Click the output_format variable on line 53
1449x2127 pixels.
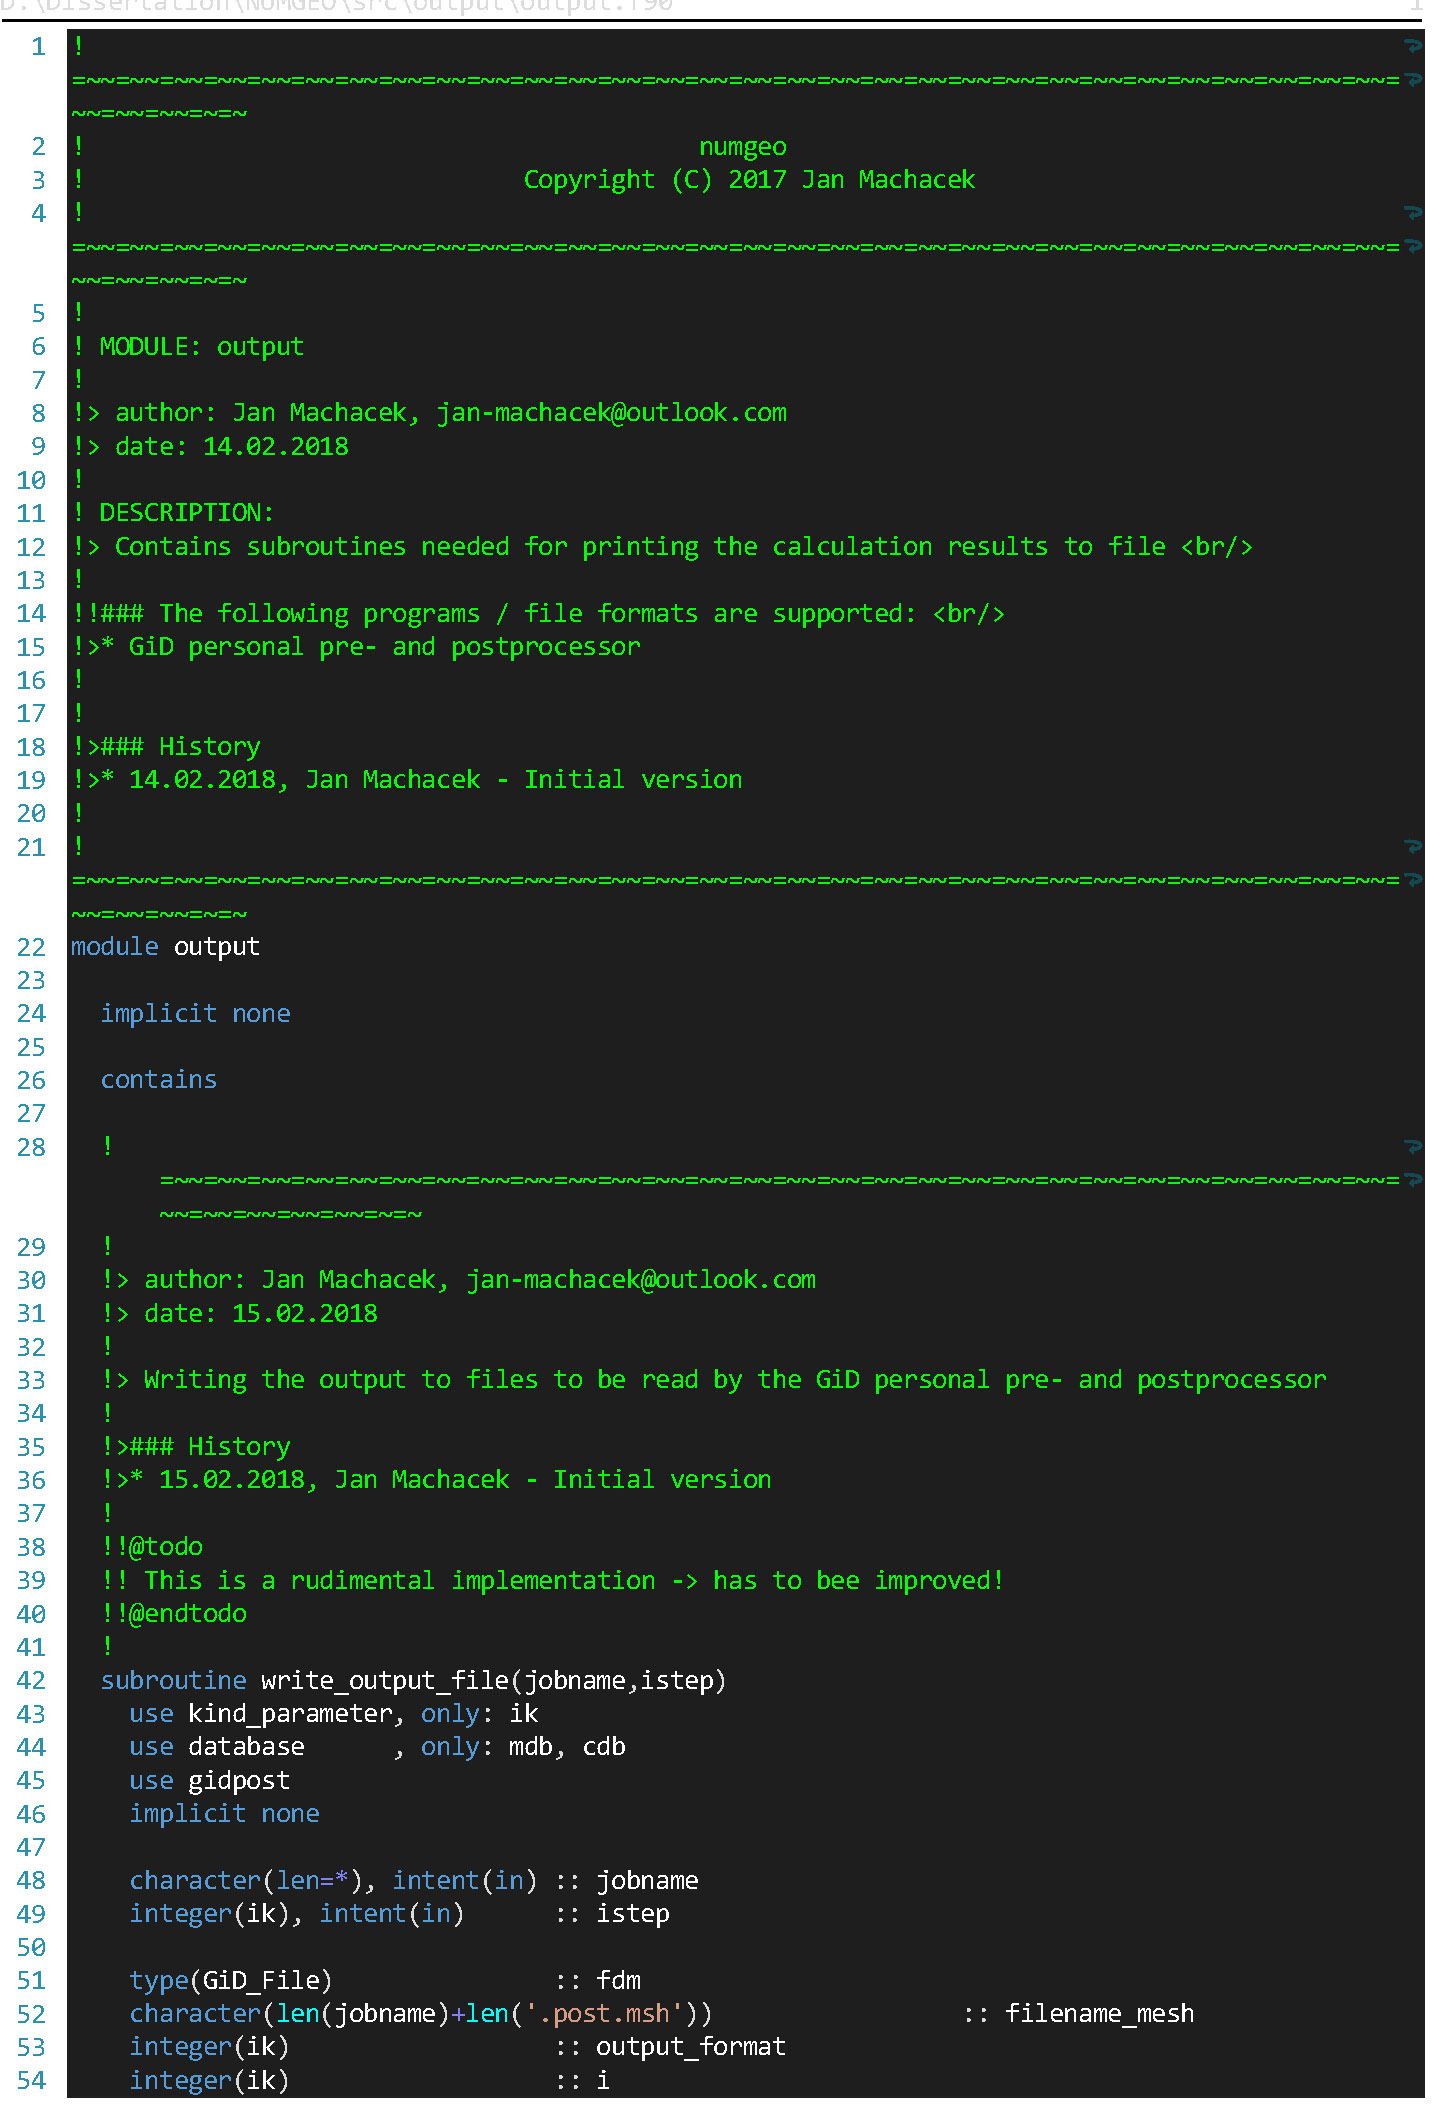click(690, 2047)
